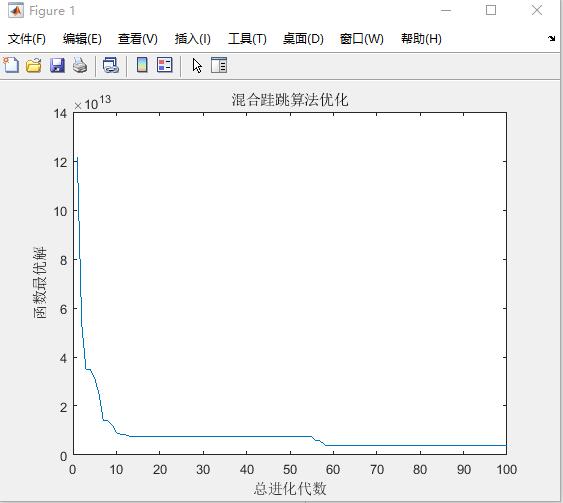Viewport: 563px width, 503px height.
Task: Click the x-axis tick label 80
Action: 420,469
